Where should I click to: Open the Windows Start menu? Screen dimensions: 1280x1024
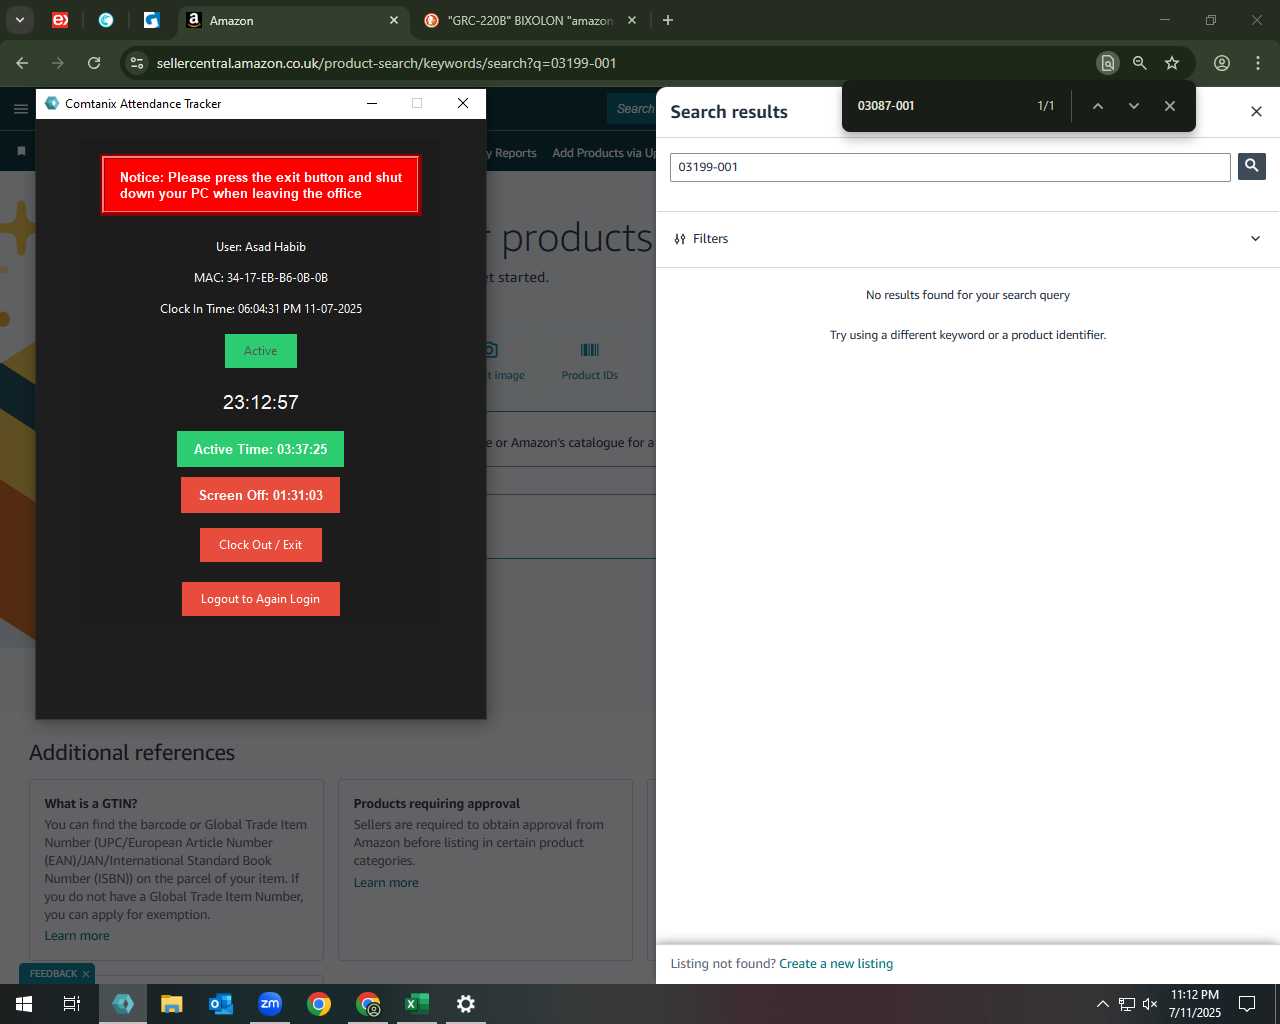click(x=24, y=1004)
